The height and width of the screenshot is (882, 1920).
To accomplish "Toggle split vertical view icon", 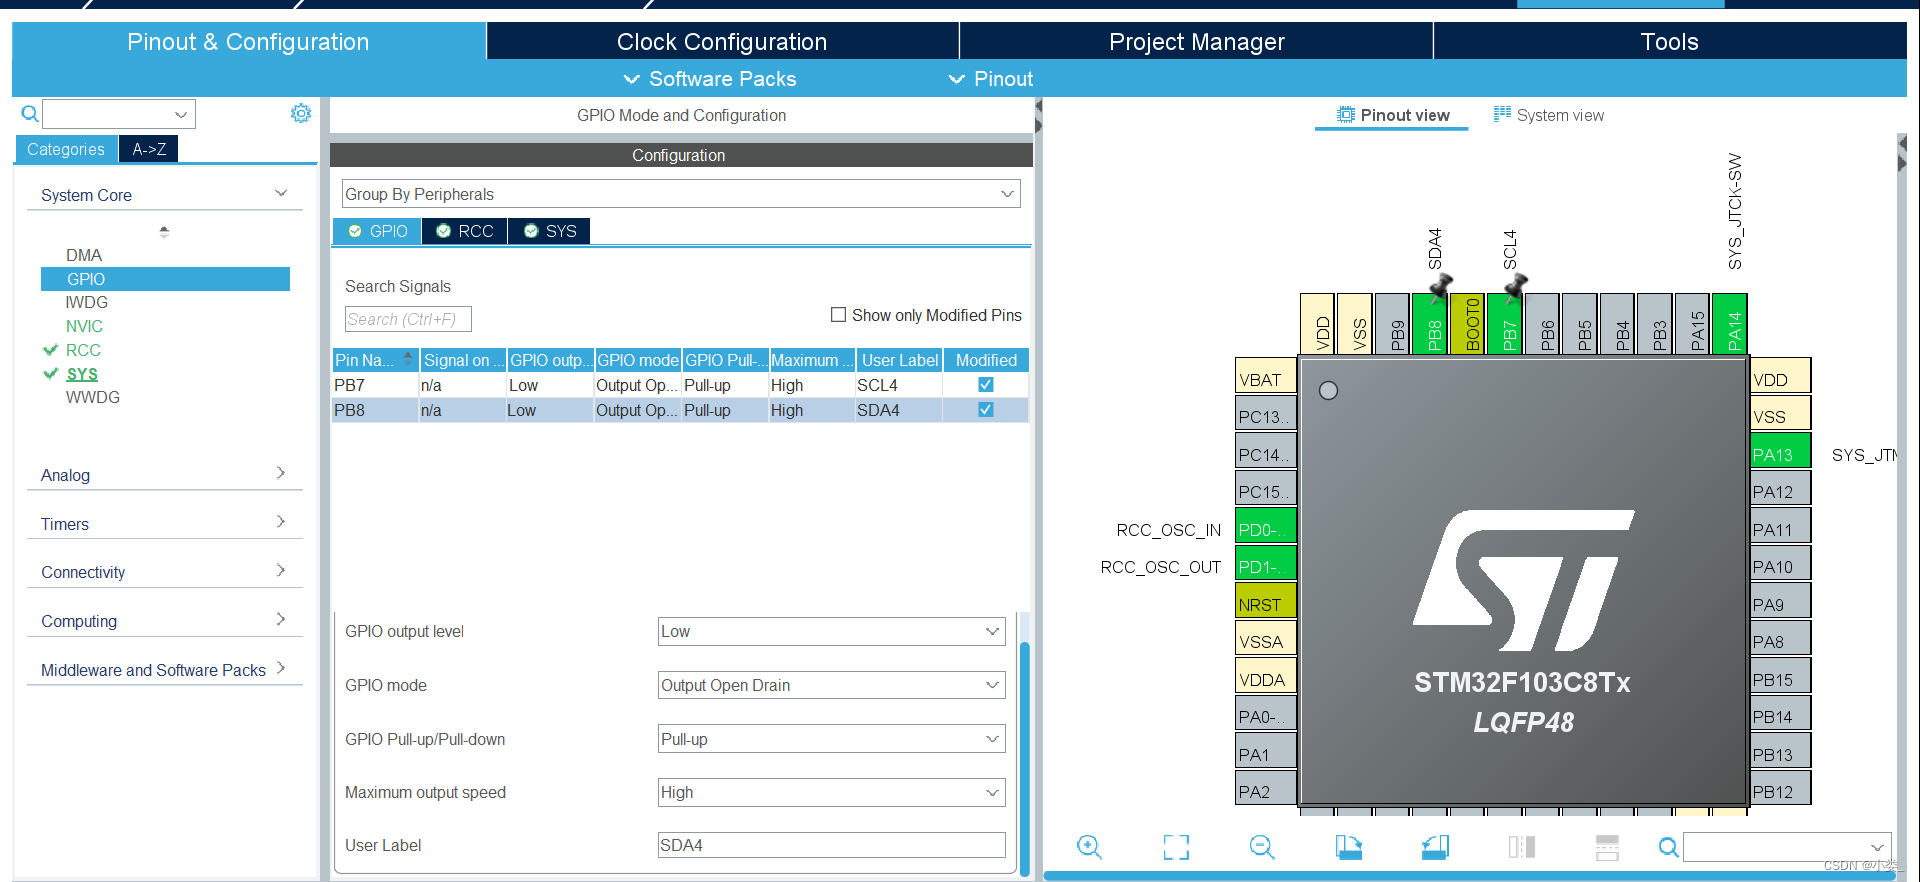I will coord(1521,847).
